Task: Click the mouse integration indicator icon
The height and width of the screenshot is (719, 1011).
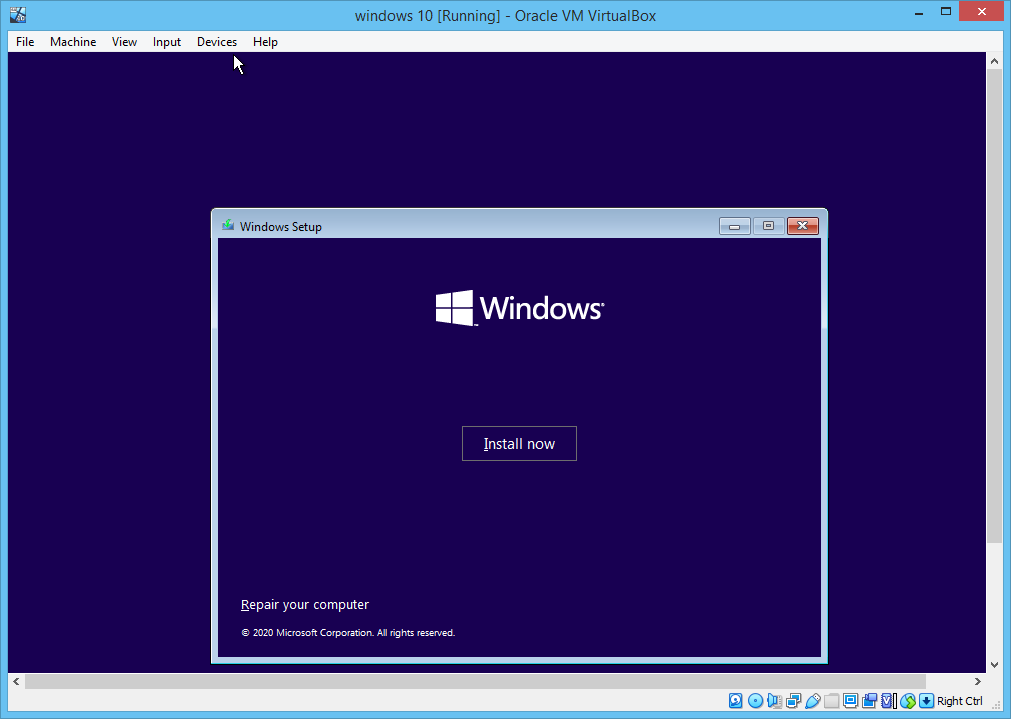Action: [x=908, y=700]
